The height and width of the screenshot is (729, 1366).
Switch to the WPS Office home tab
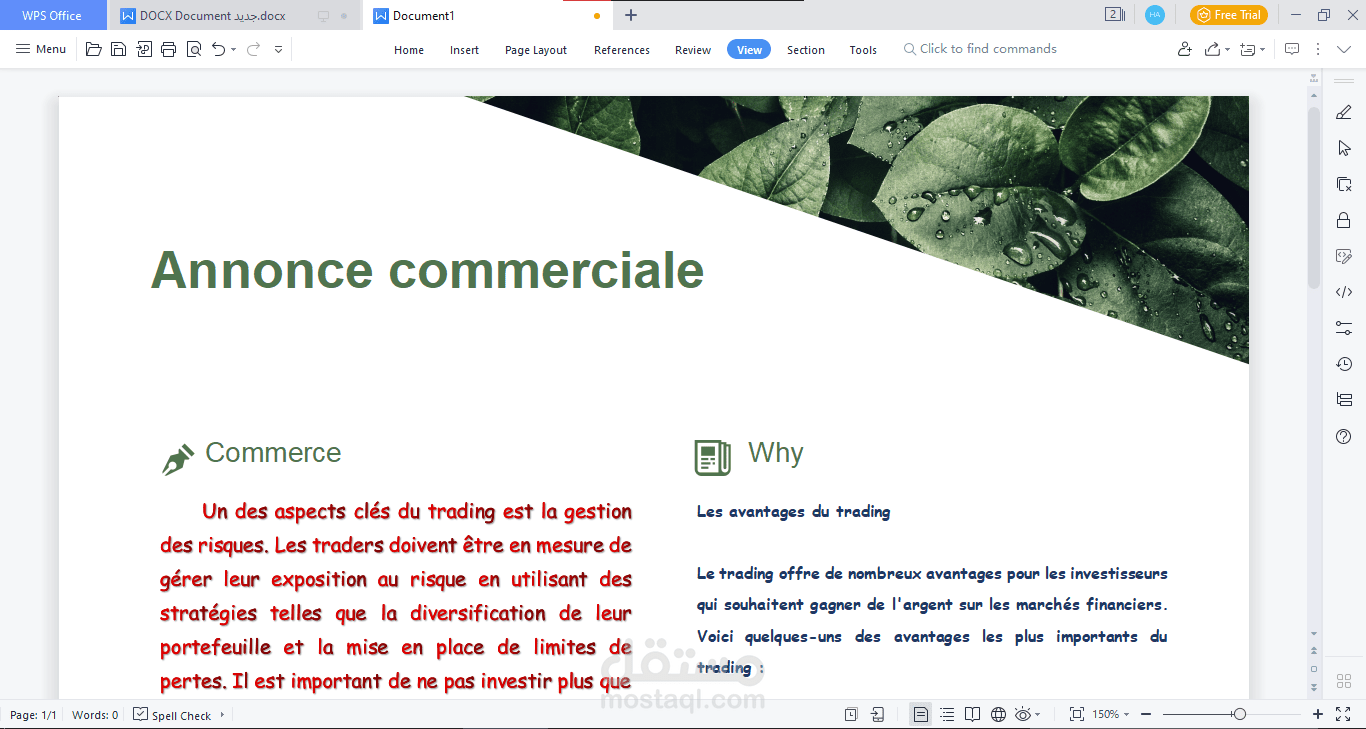pyautogui.click(x=52, y=15)
